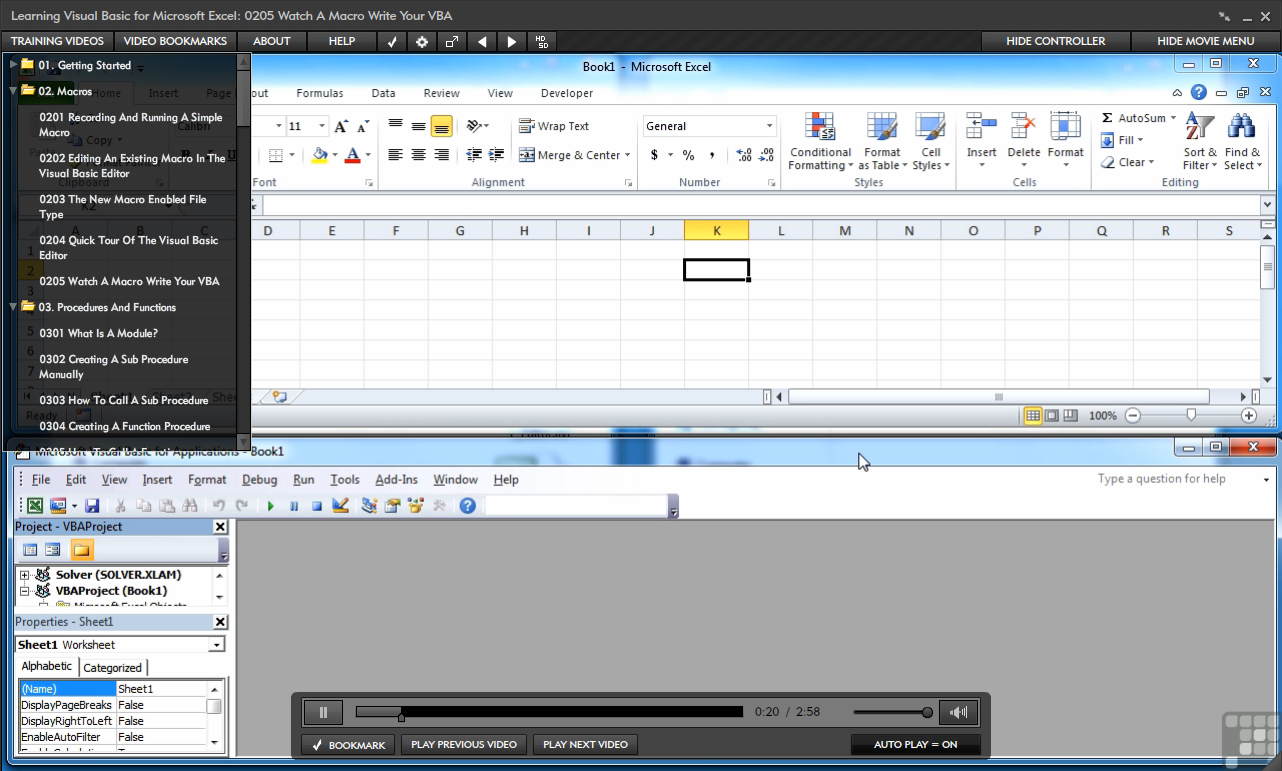Expand the Solver (SOLVER.XLAM) tree node

click(x=25, y=575)
